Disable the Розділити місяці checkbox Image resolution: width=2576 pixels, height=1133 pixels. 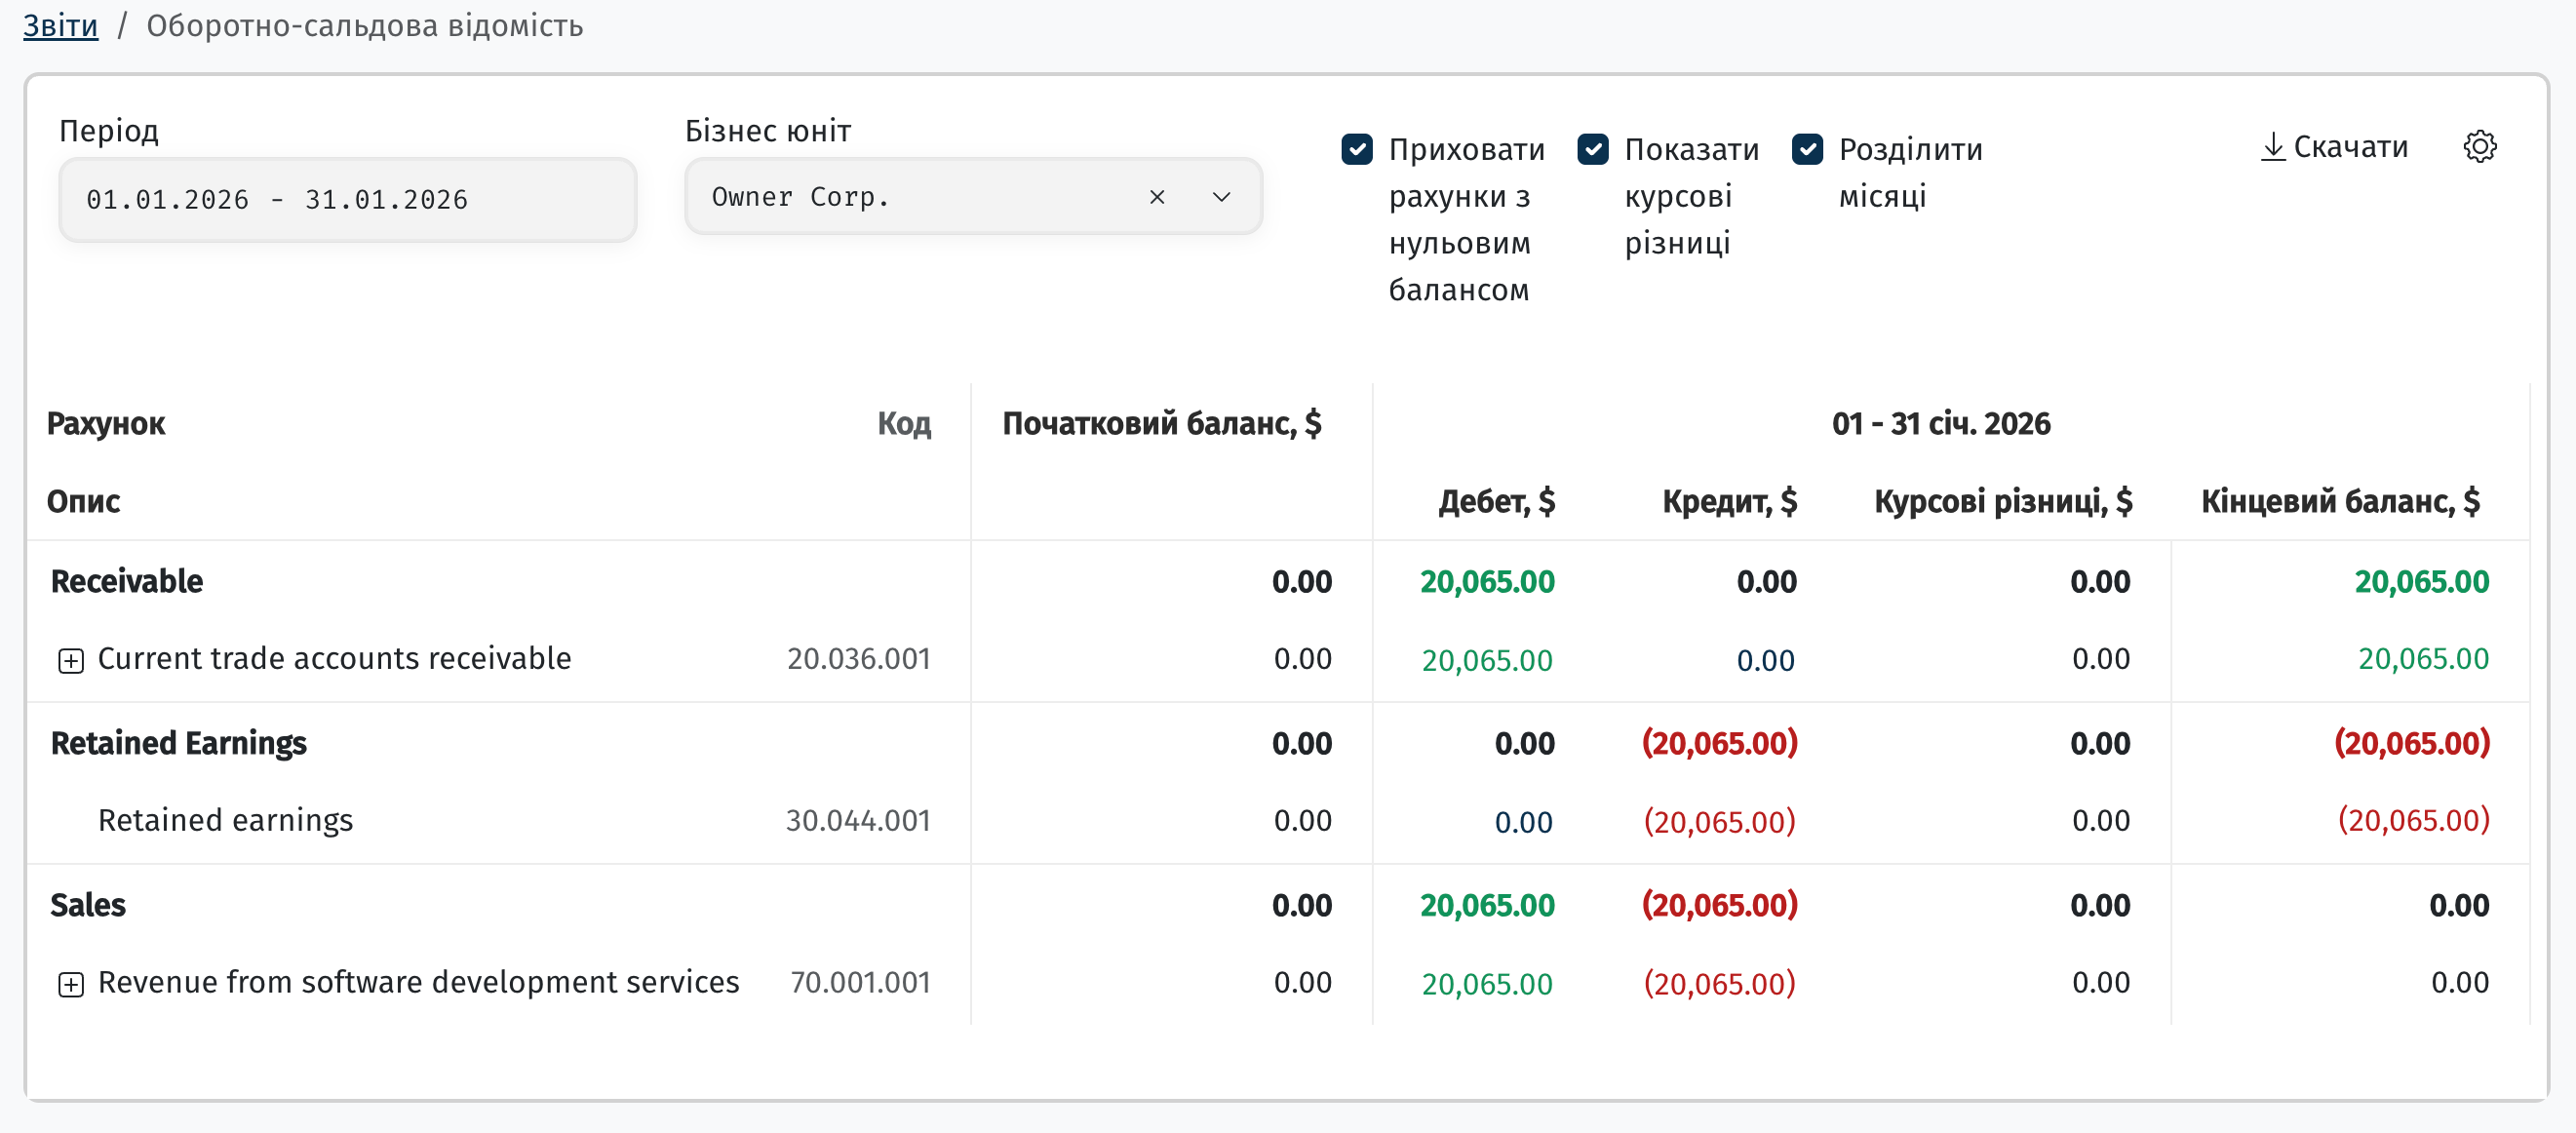click(x=1807, y=149)
